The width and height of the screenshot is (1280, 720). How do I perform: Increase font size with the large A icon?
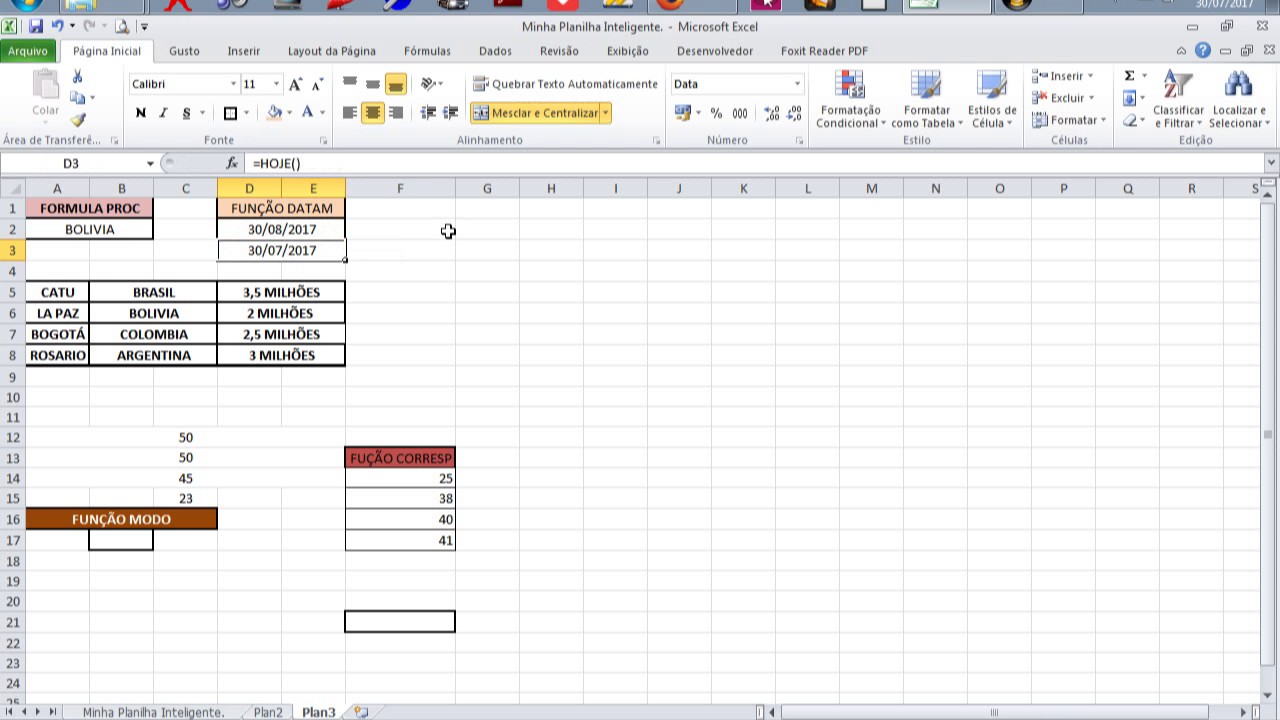click(x=295, y=85)
